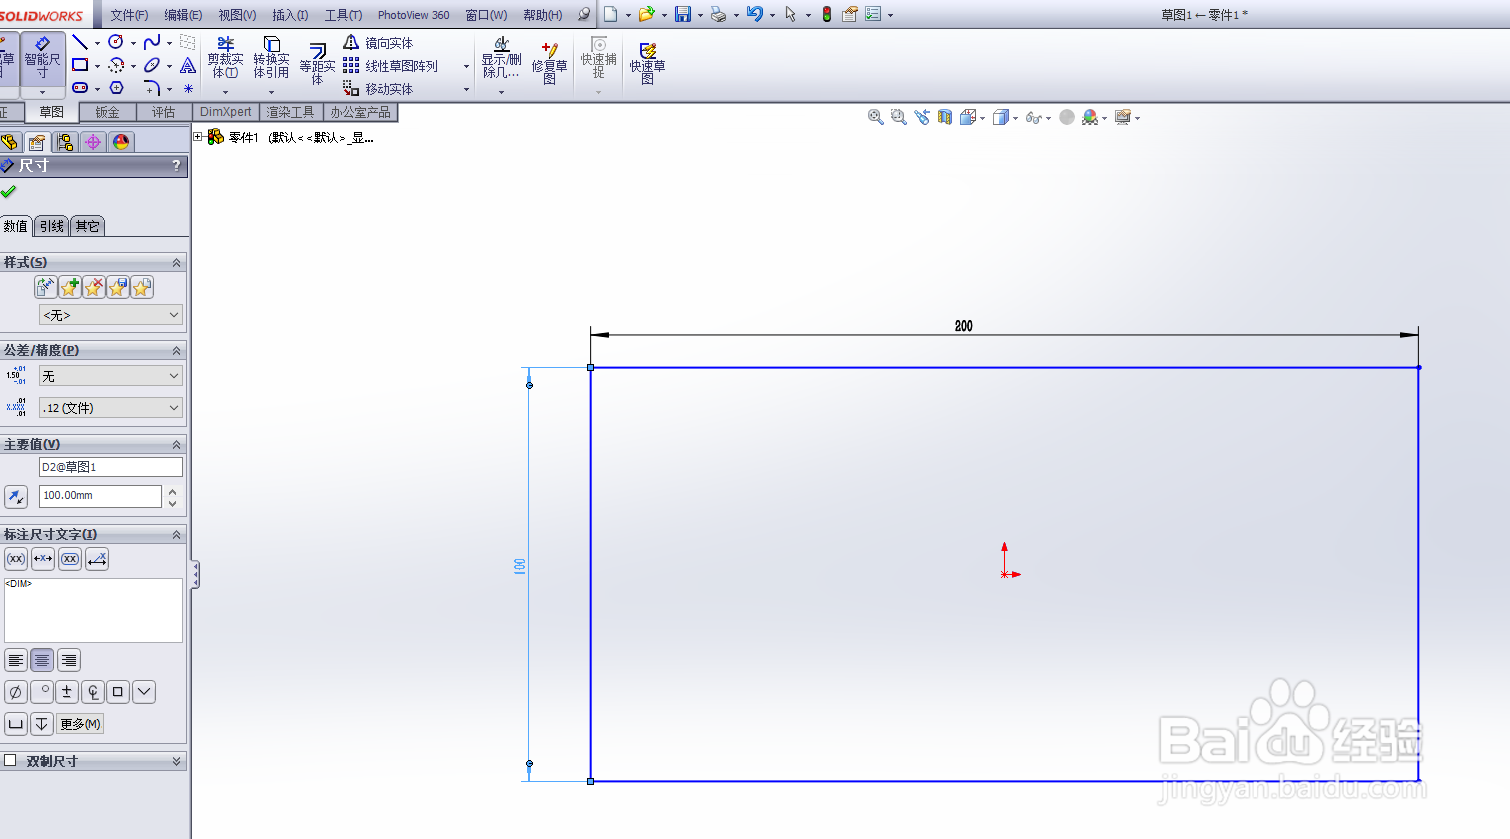Viewport: 1510px width, 839px height.
Task: Toggle the 100.00mm driven/reverse direction button
Action: pyautogui.click(x=16, y=497)
